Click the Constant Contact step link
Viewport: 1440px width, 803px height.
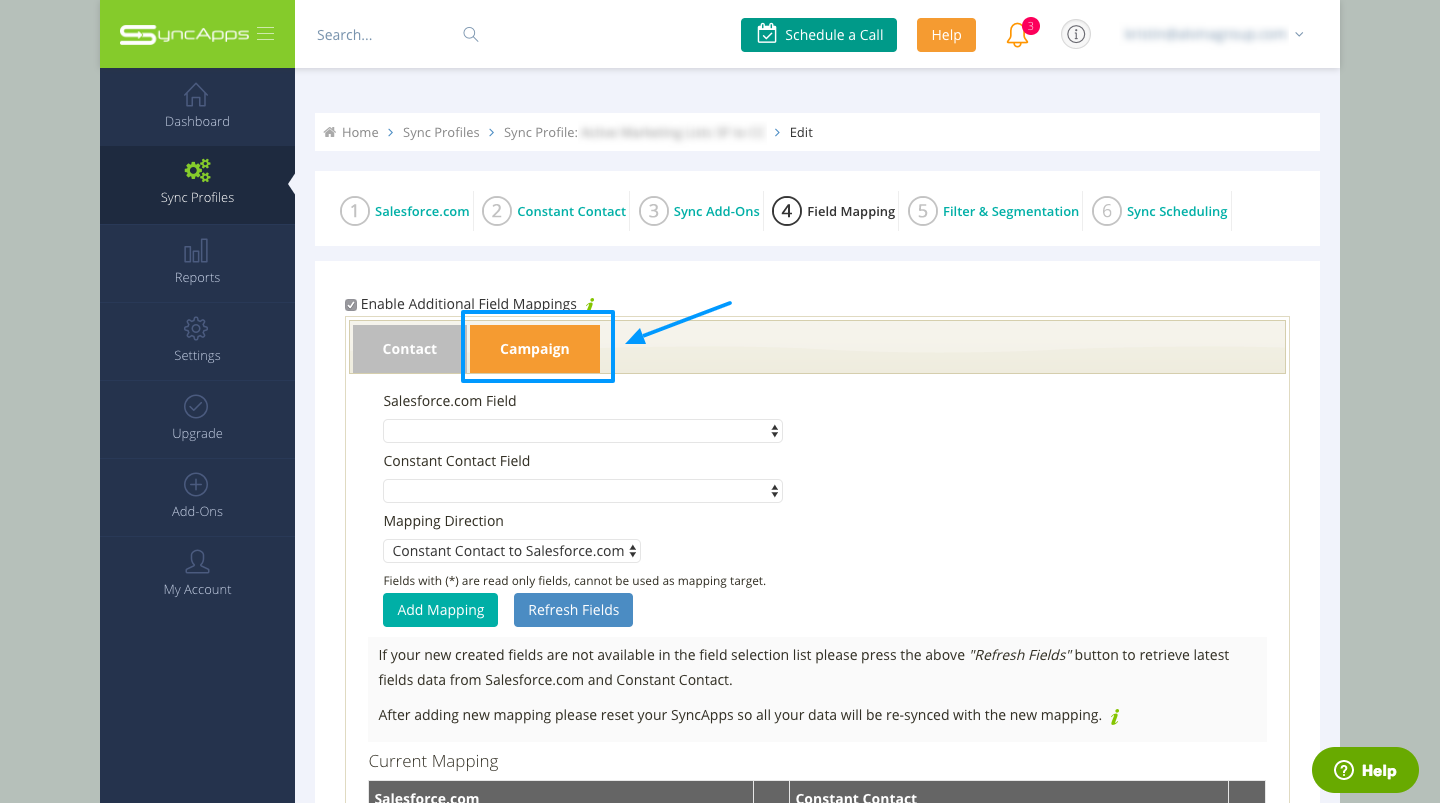pyautogui.click(x=572, y=211)
